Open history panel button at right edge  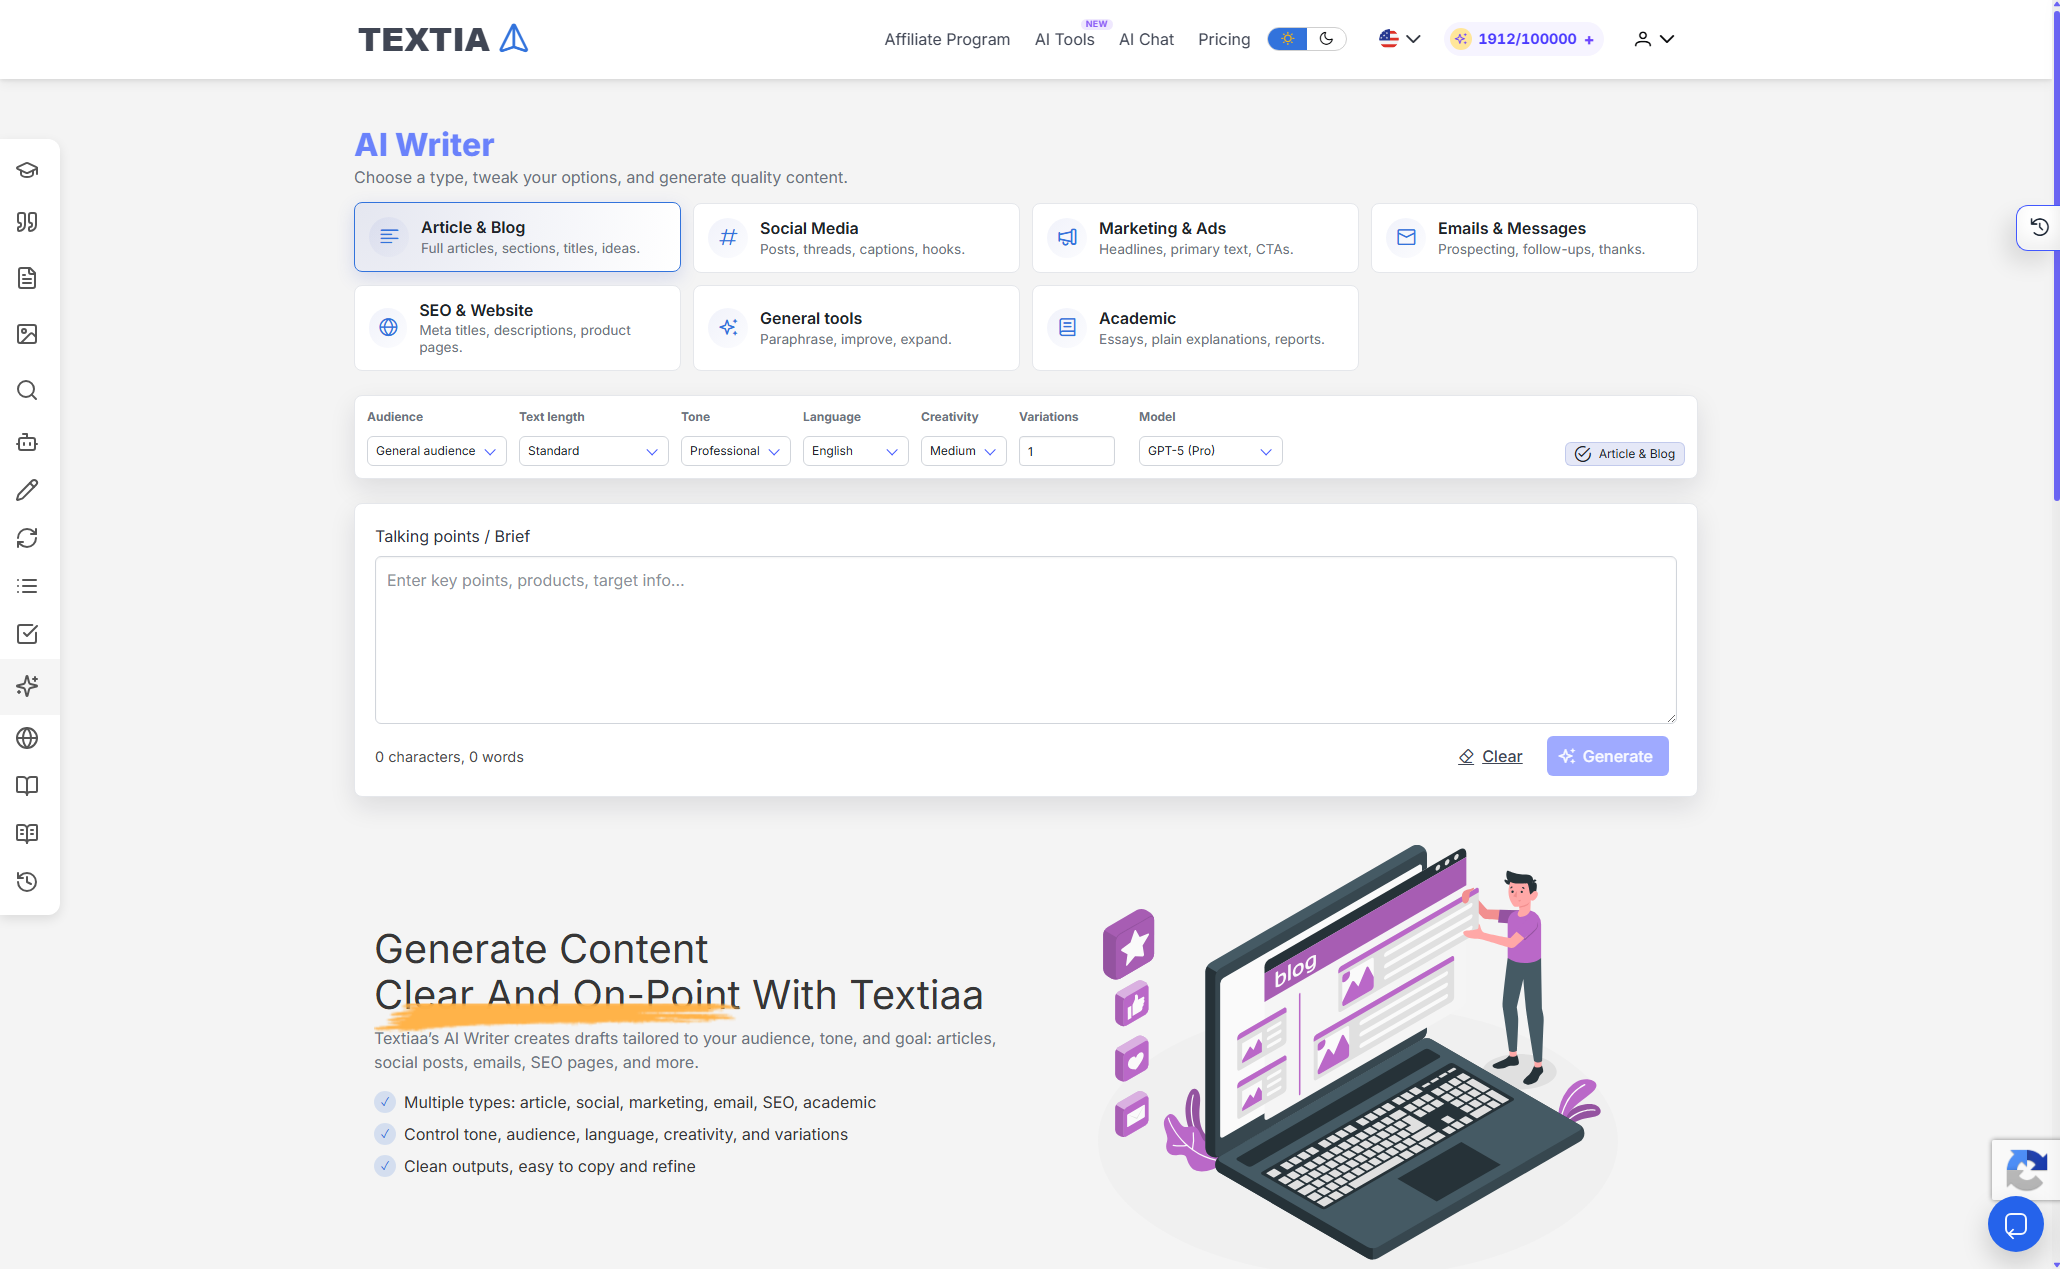(2039, 227)
